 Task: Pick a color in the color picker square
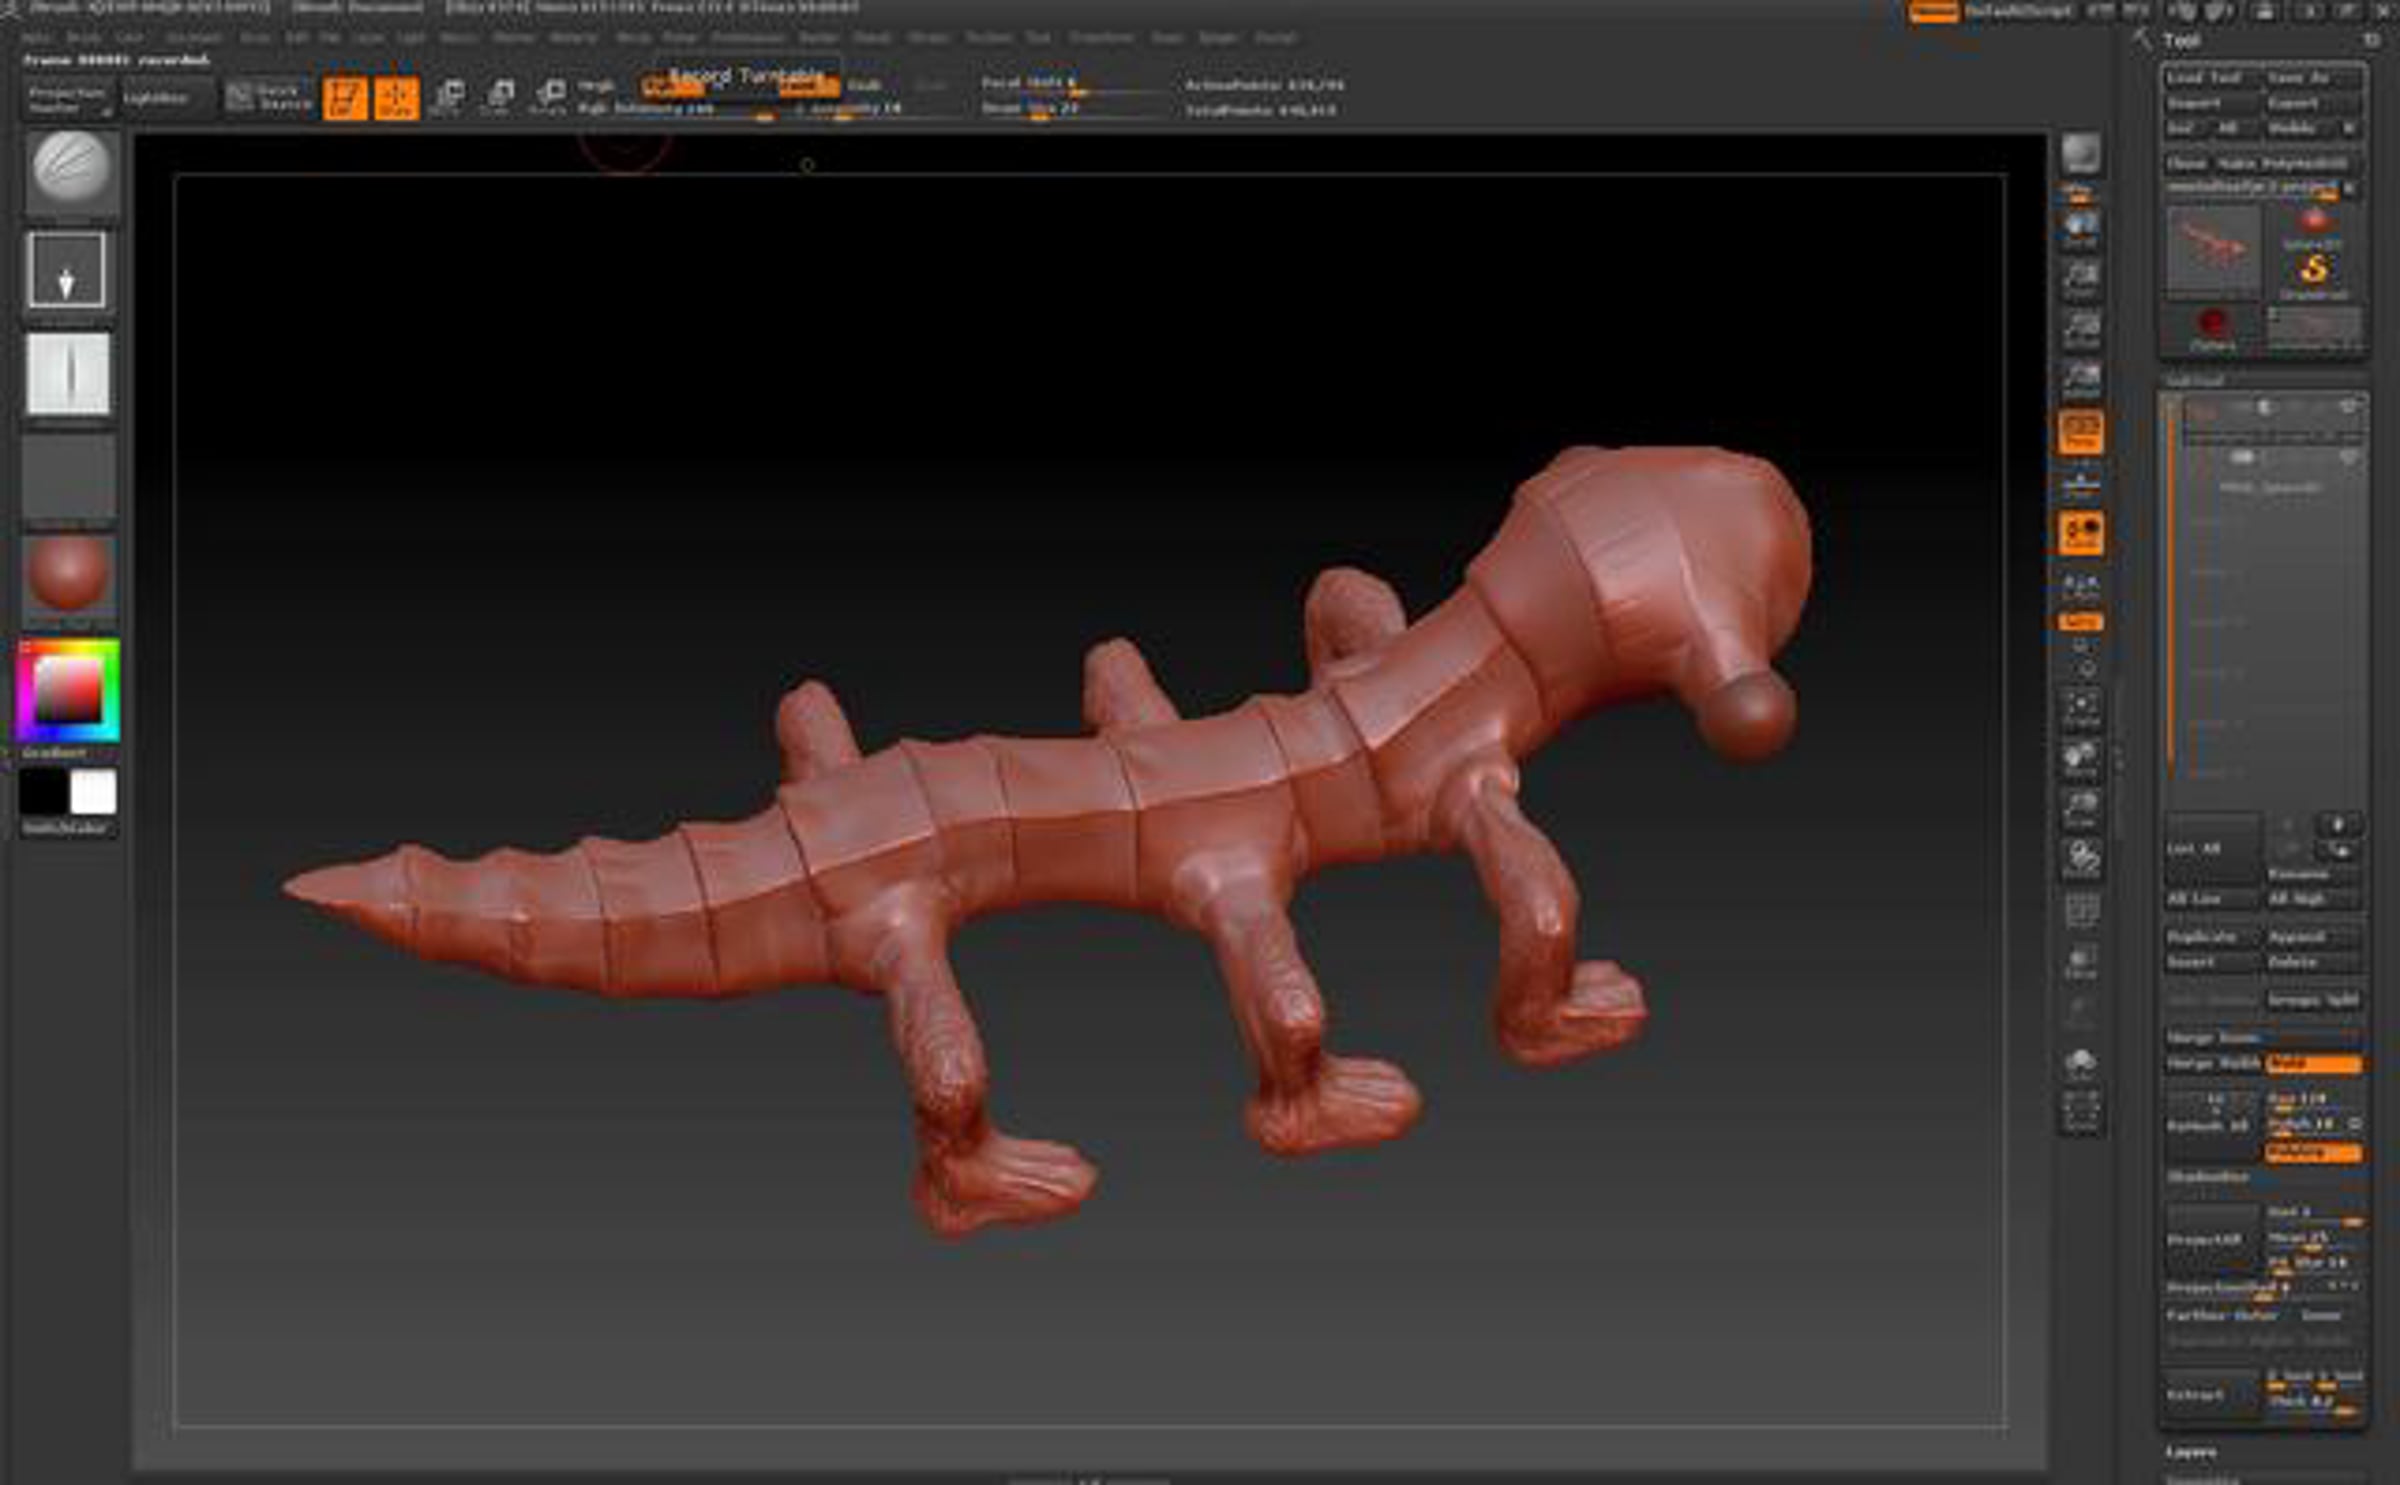(x=68, y=690)
